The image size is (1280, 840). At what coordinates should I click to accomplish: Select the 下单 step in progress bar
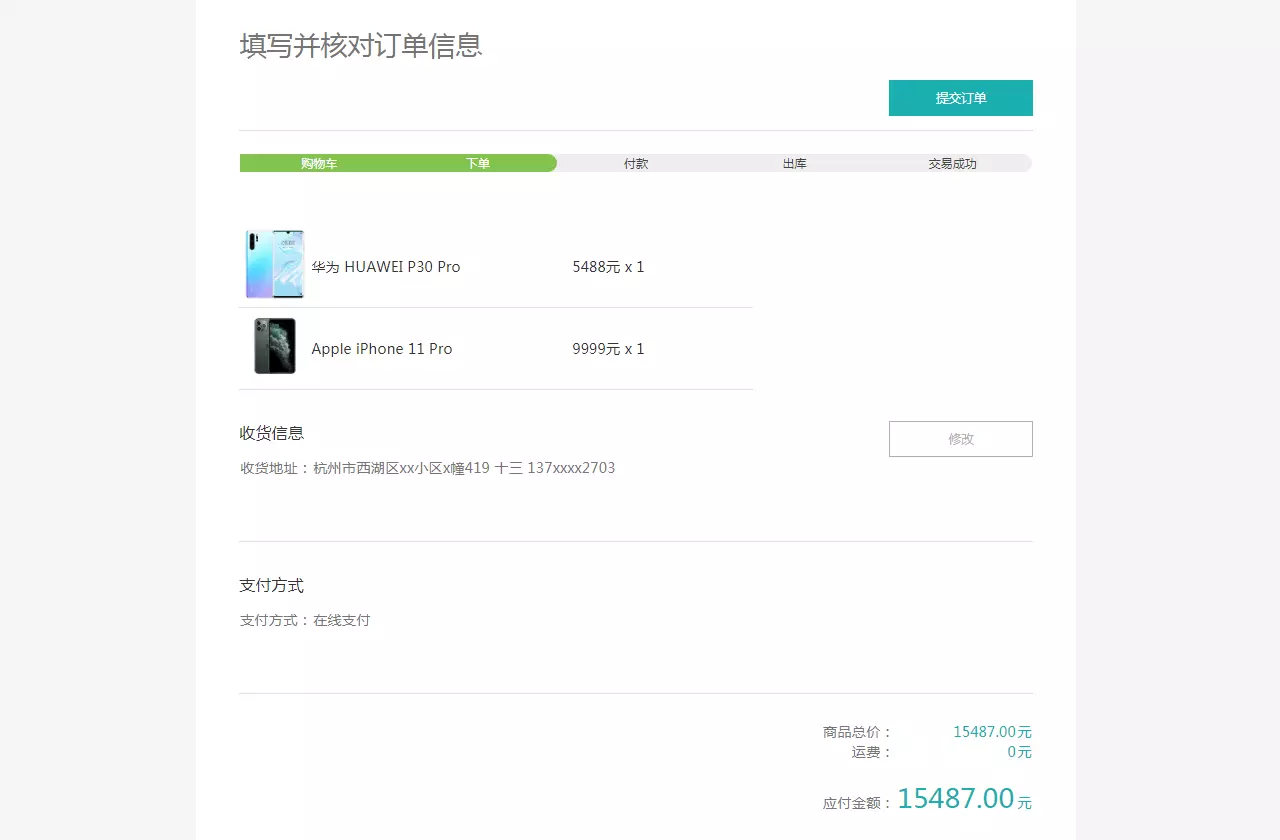click(478, 162)
